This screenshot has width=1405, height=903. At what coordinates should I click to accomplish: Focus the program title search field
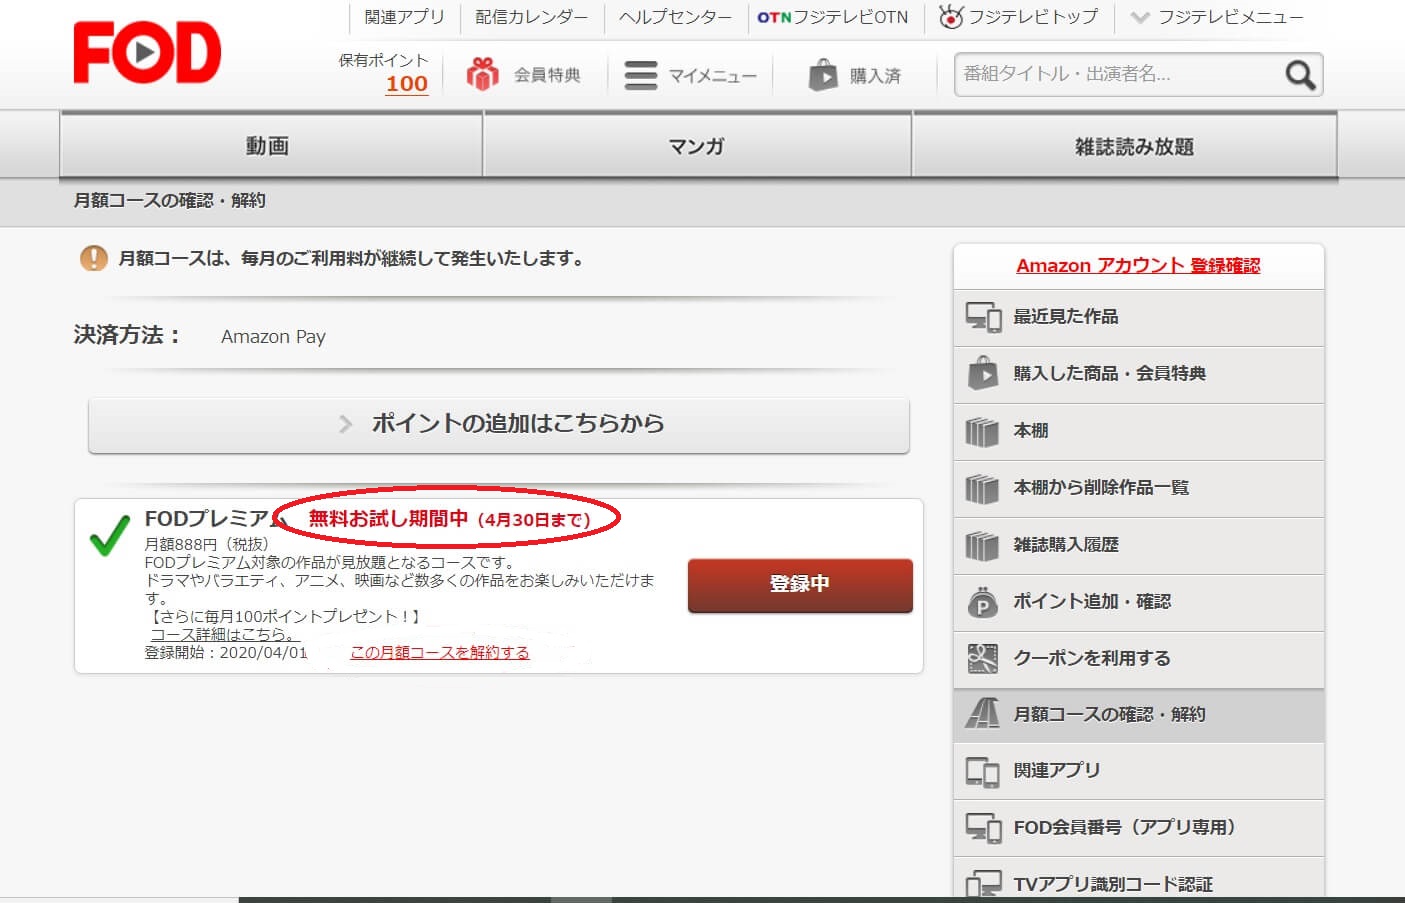click(1120, 74)
